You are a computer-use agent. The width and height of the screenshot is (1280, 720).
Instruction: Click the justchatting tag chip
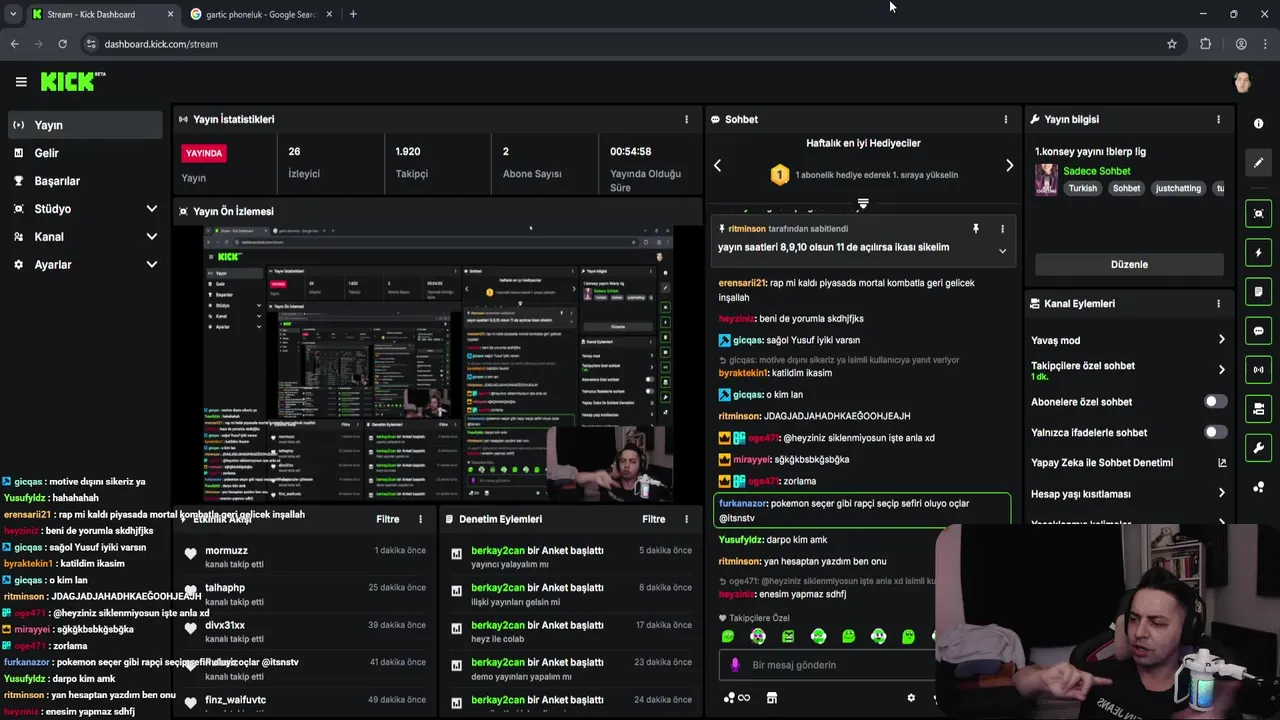[1178, 188]
